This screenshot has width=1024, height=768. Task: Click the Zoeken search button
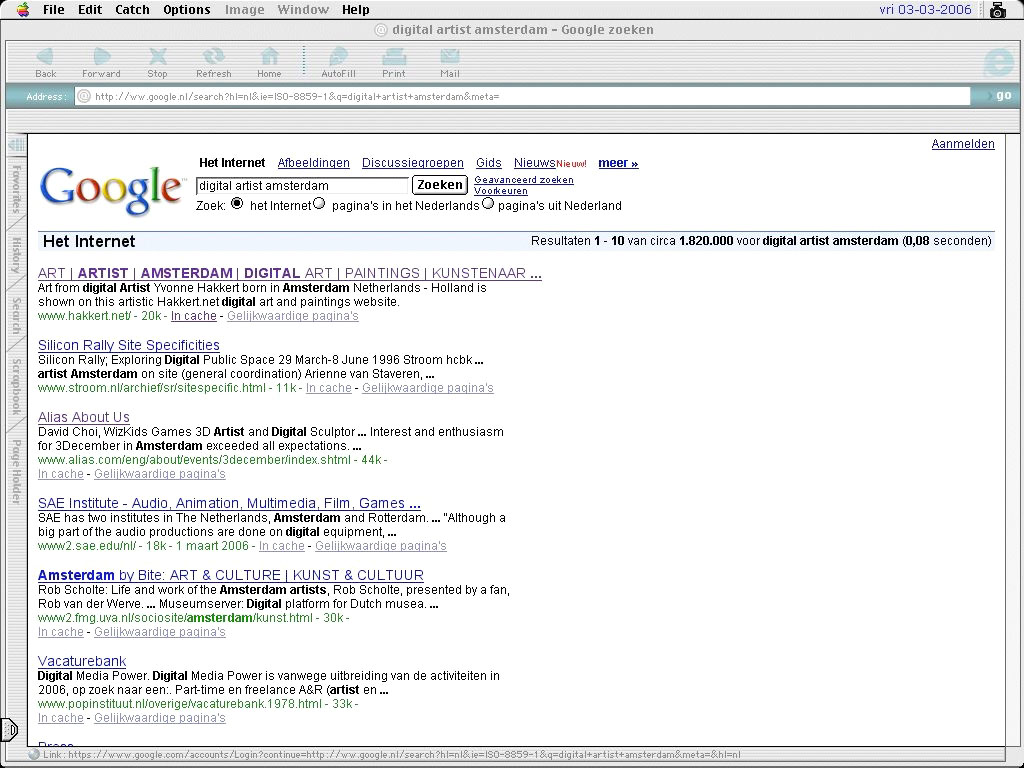coord(440,185)
